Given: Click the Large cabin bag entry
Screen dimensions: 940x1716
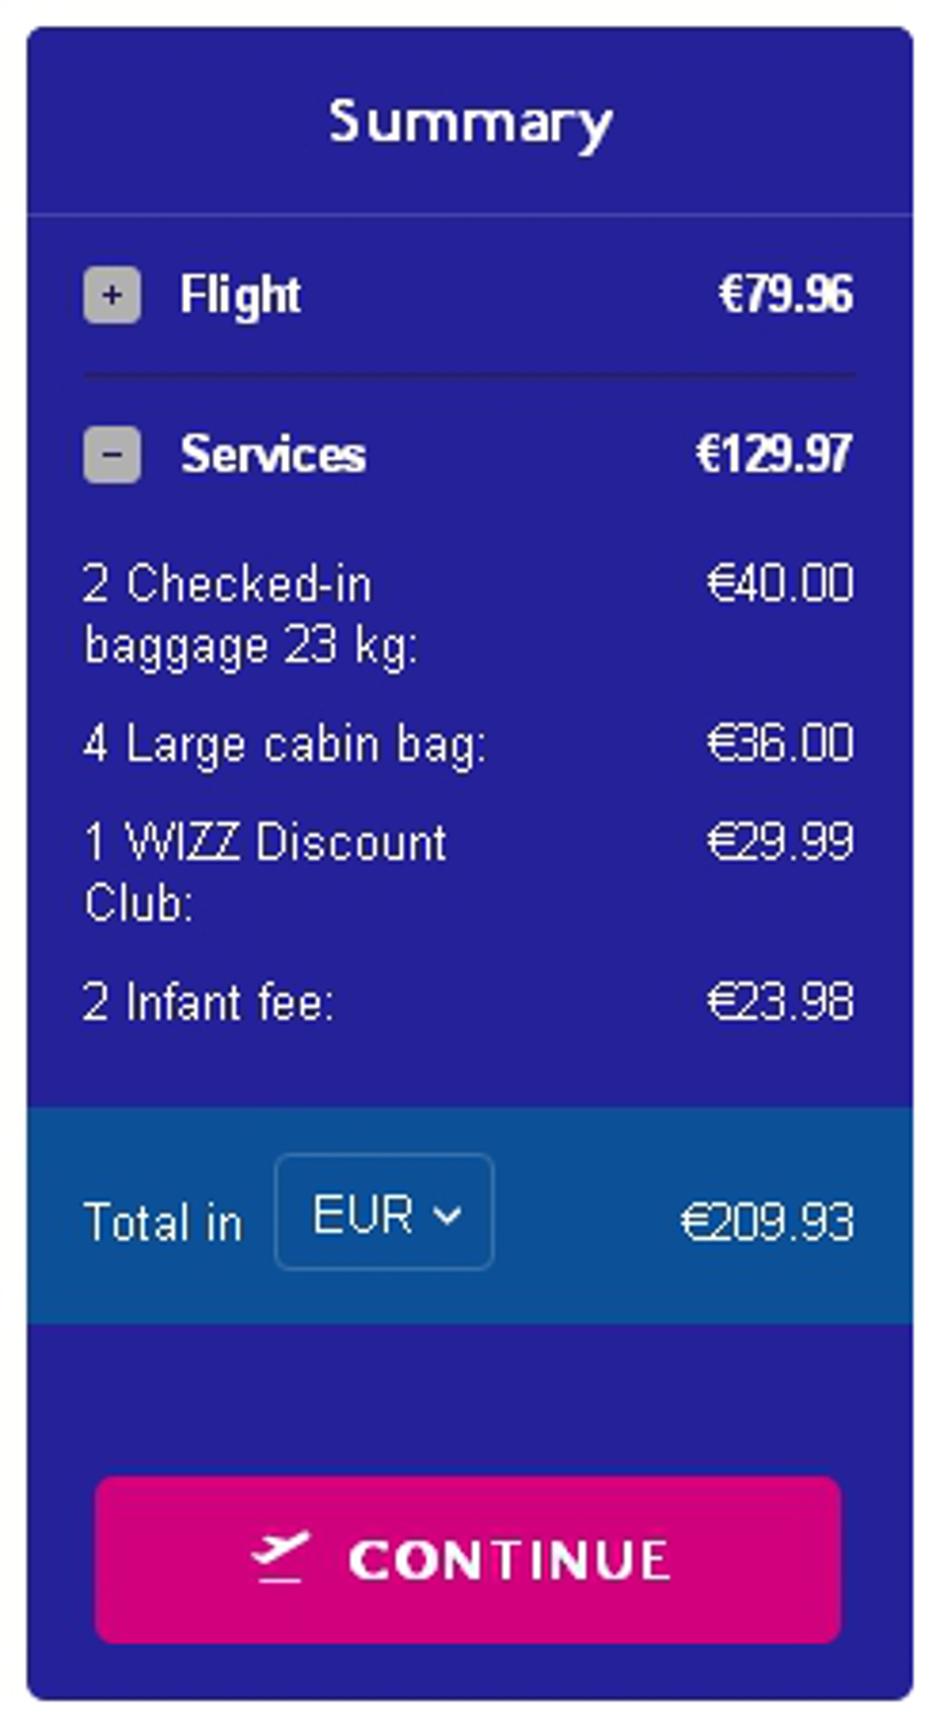Looking at the screenshot, I should click(x=285, y=744).
